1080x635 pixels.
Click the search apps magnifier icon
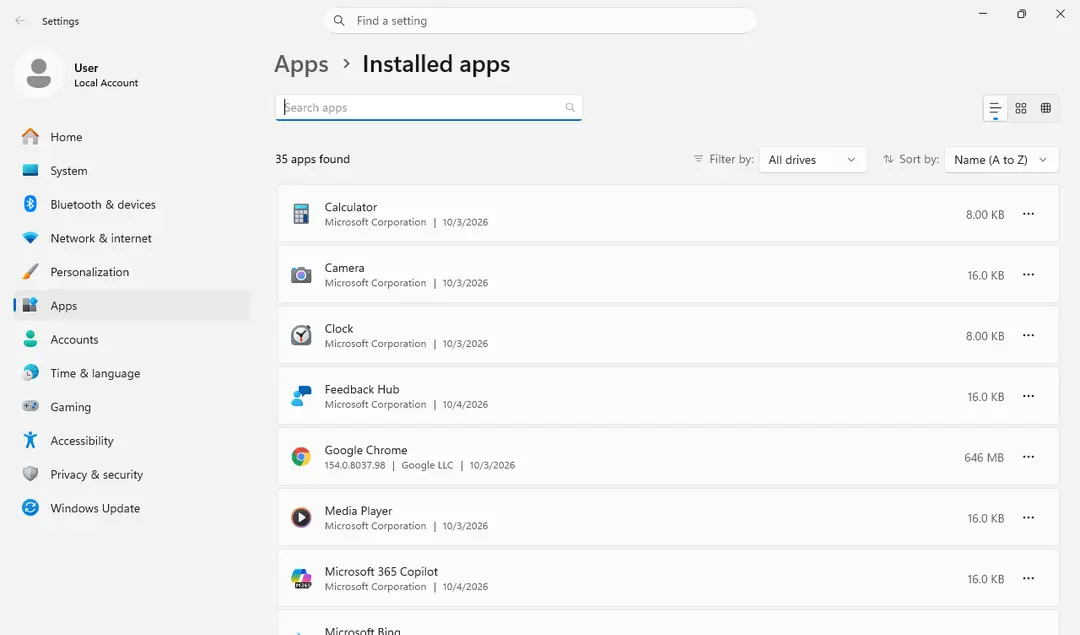[x=570, y=107]
